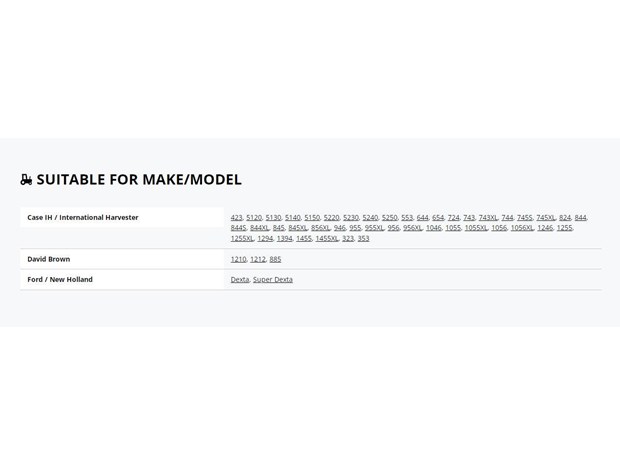Open David Brown 885 model link
Image resolution: width=620 pixels, height=465 pixels.
pos(275,259)
